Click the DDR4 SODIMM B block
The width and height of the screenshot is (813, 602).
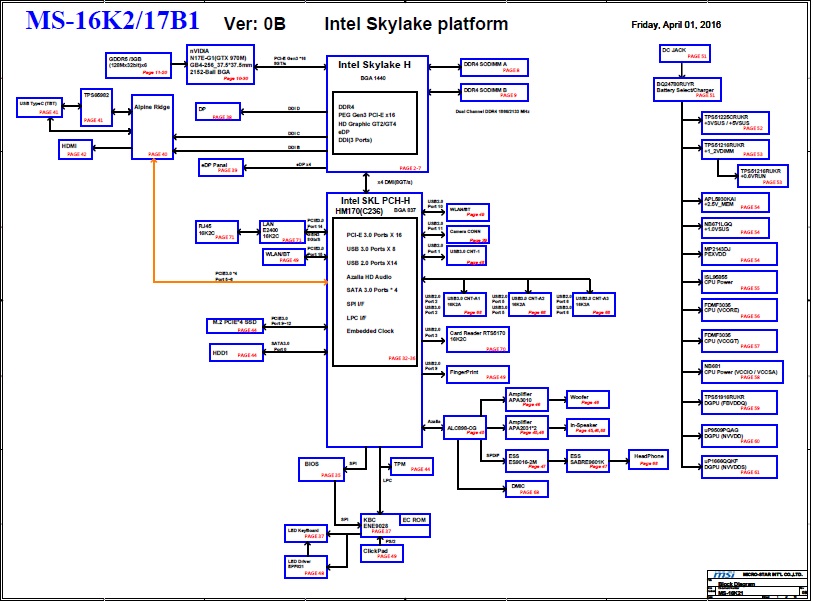(494, 92)
